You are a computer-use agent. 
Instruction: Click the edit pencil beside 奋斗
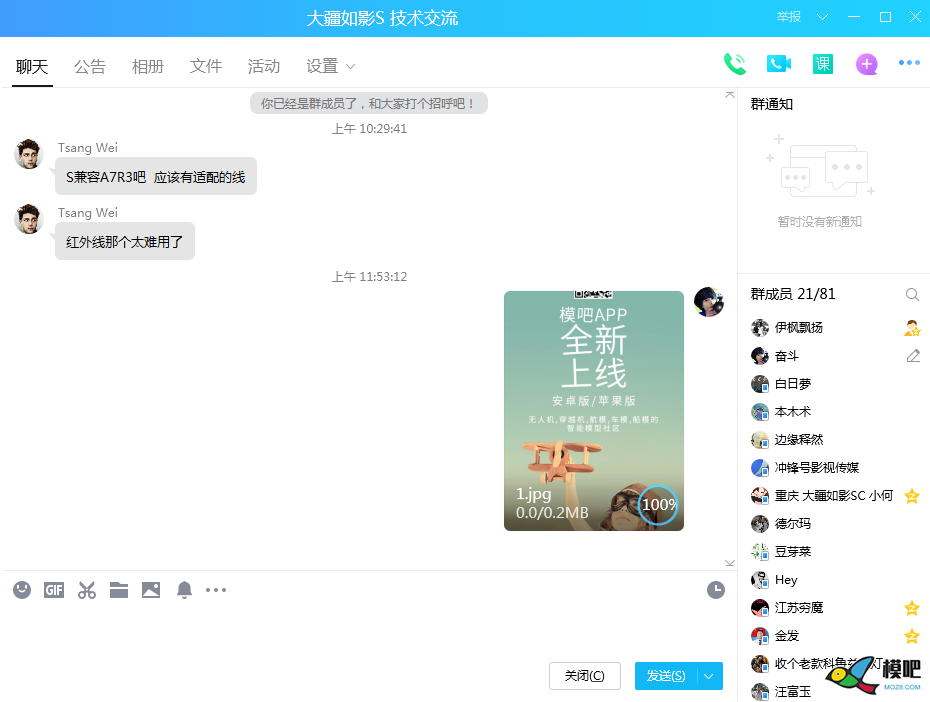[913, 356]
